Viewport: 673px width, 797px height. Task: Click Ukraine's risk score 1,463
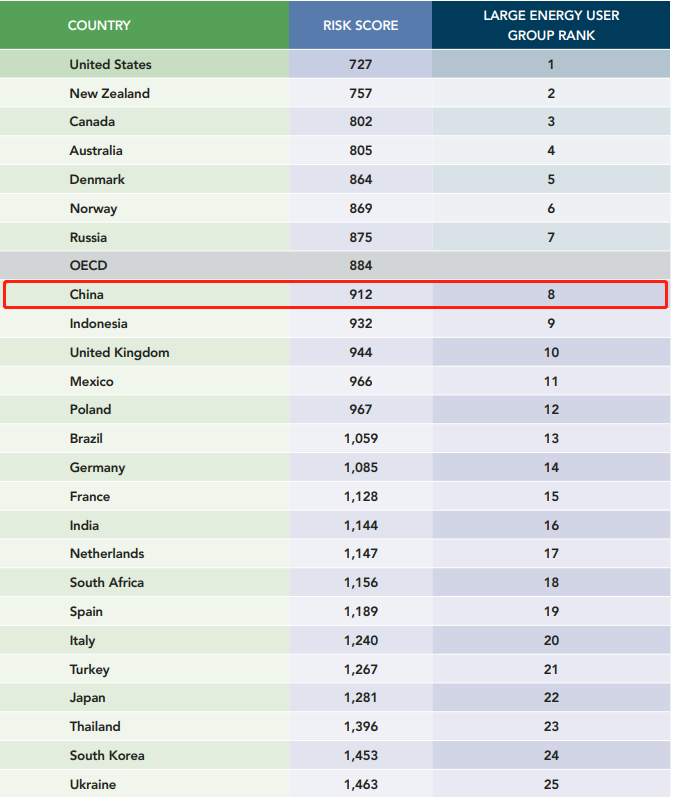pyautogui.click(x=361, y=784)
